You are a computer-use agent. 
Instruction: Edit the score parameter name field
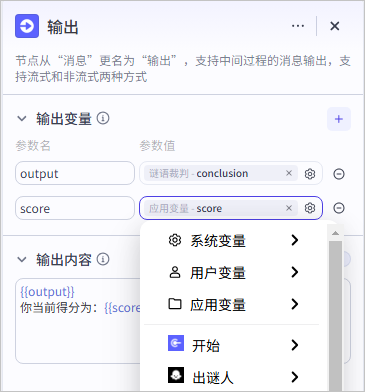tap(75, 208)
